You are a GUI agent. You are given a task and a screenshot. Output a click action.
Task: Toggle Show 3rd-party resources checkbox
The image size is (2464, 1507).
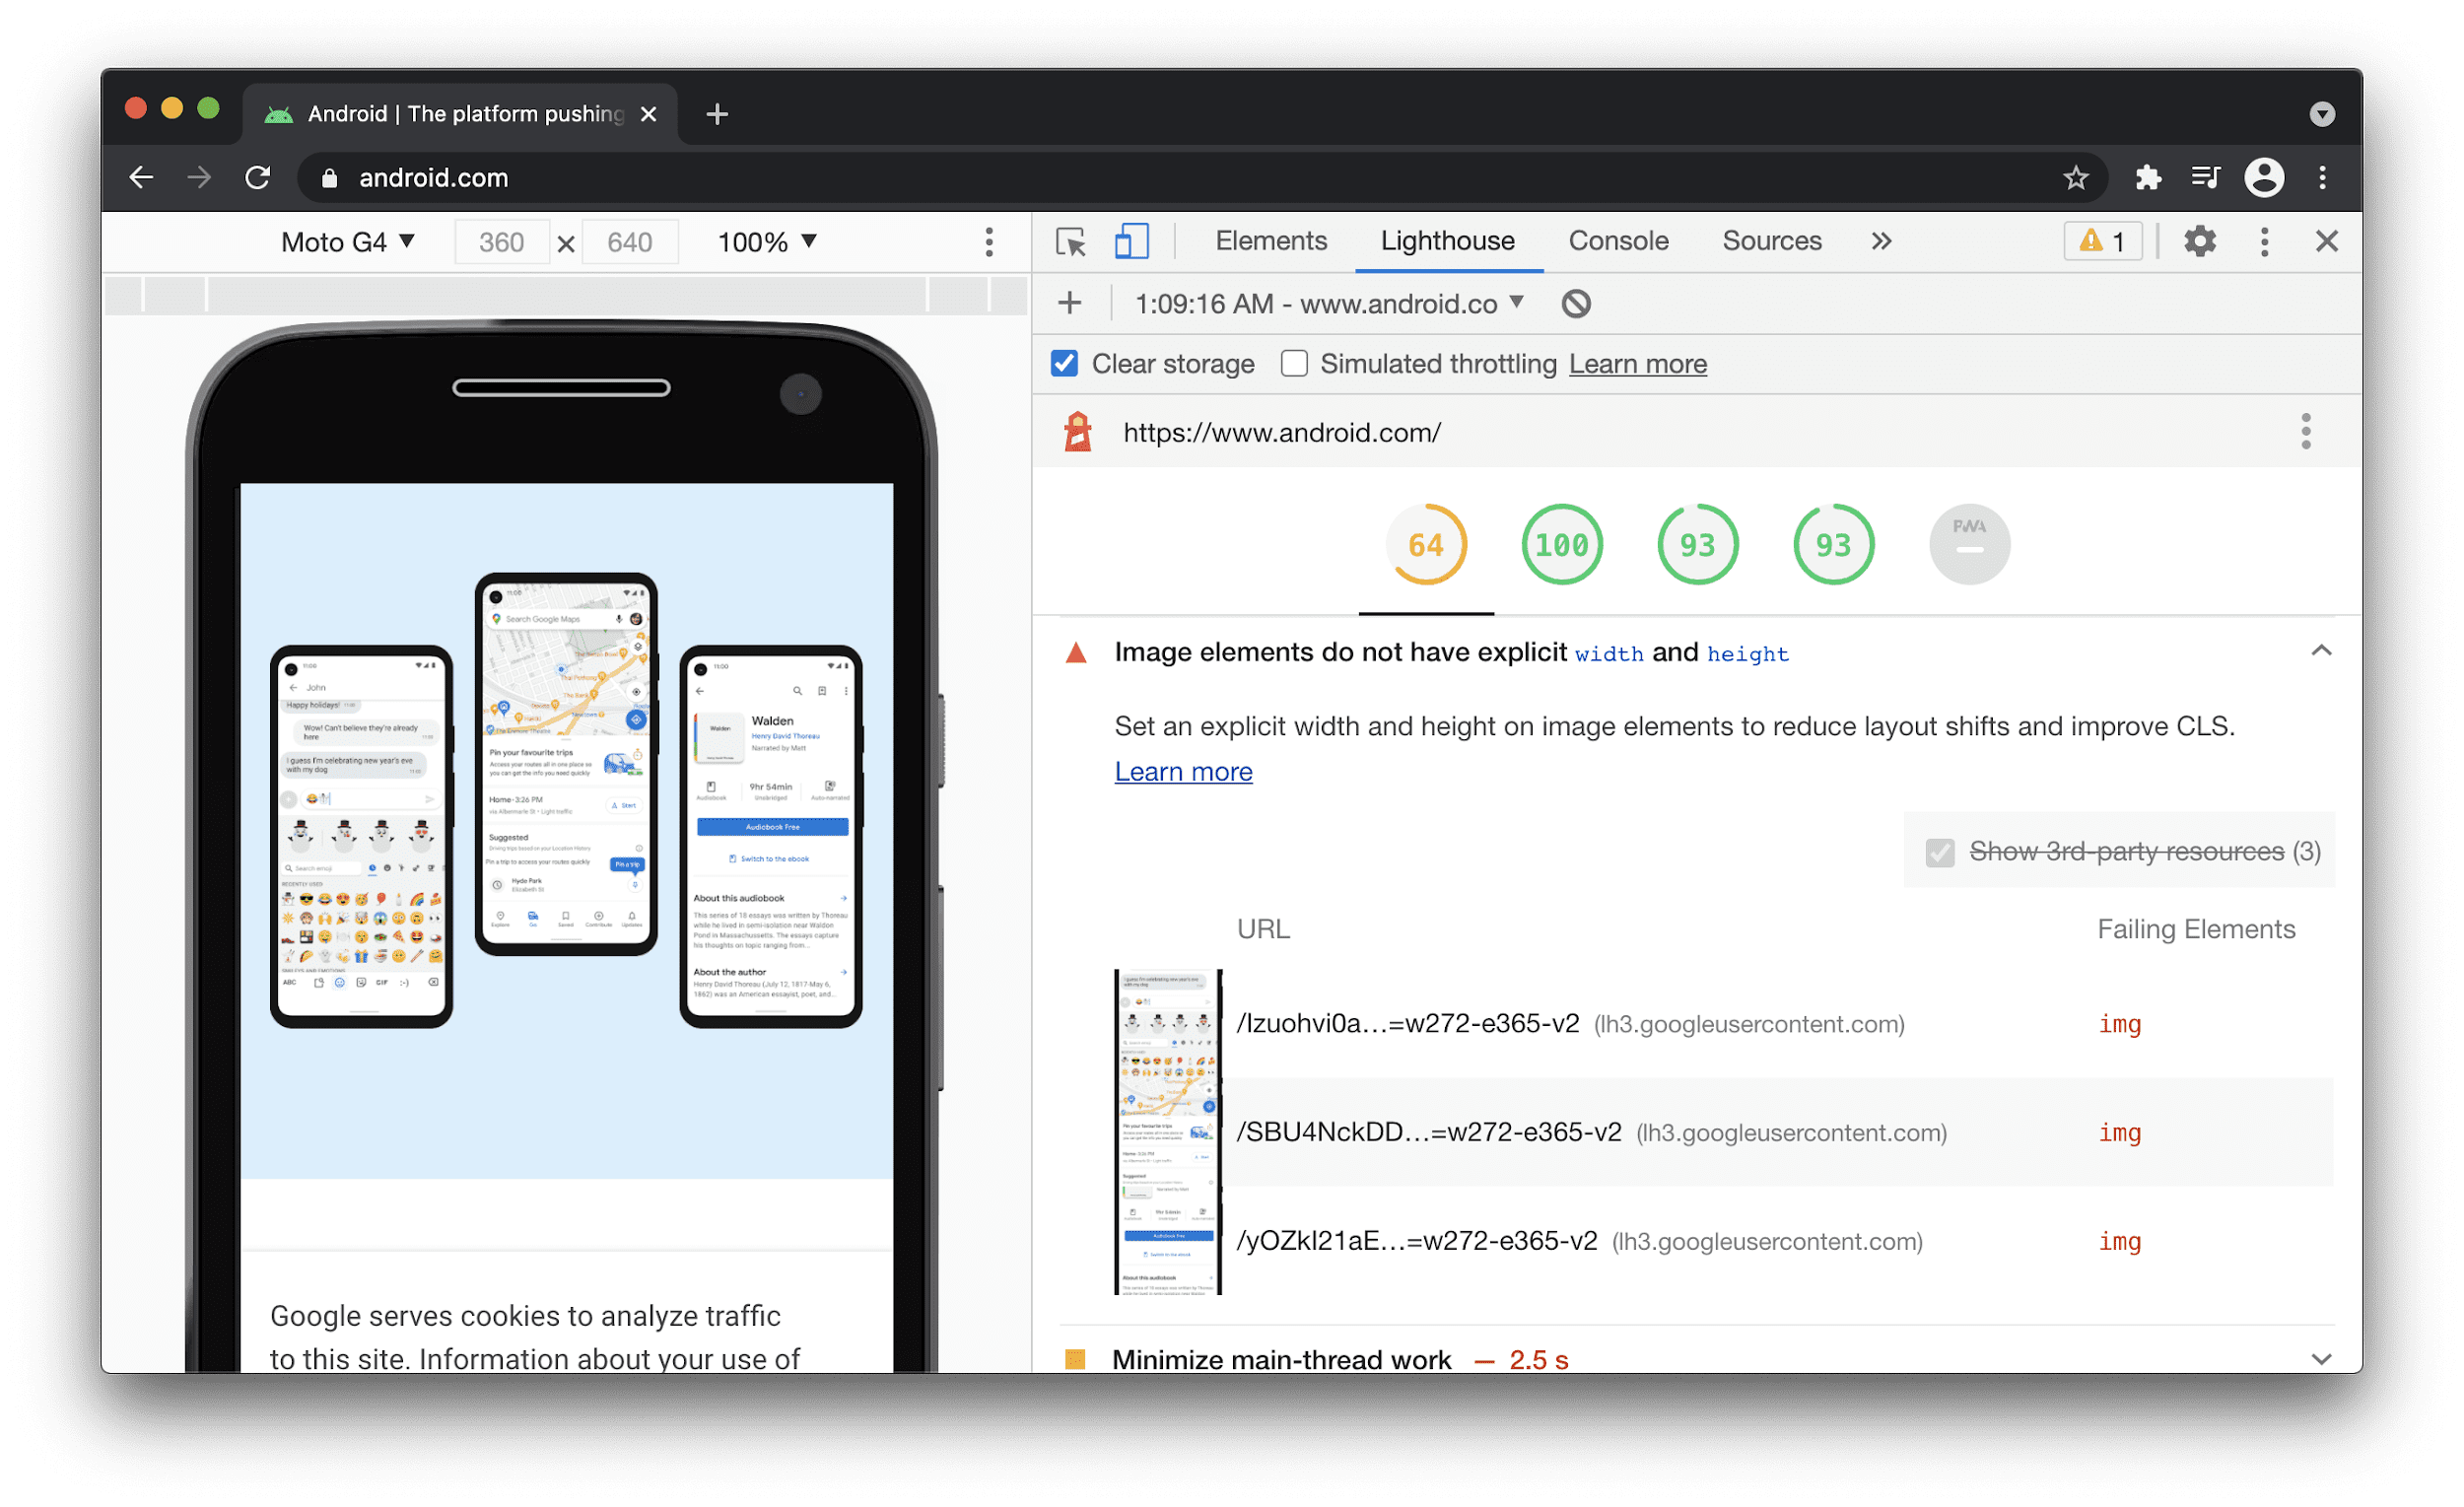pos(1936,853)
